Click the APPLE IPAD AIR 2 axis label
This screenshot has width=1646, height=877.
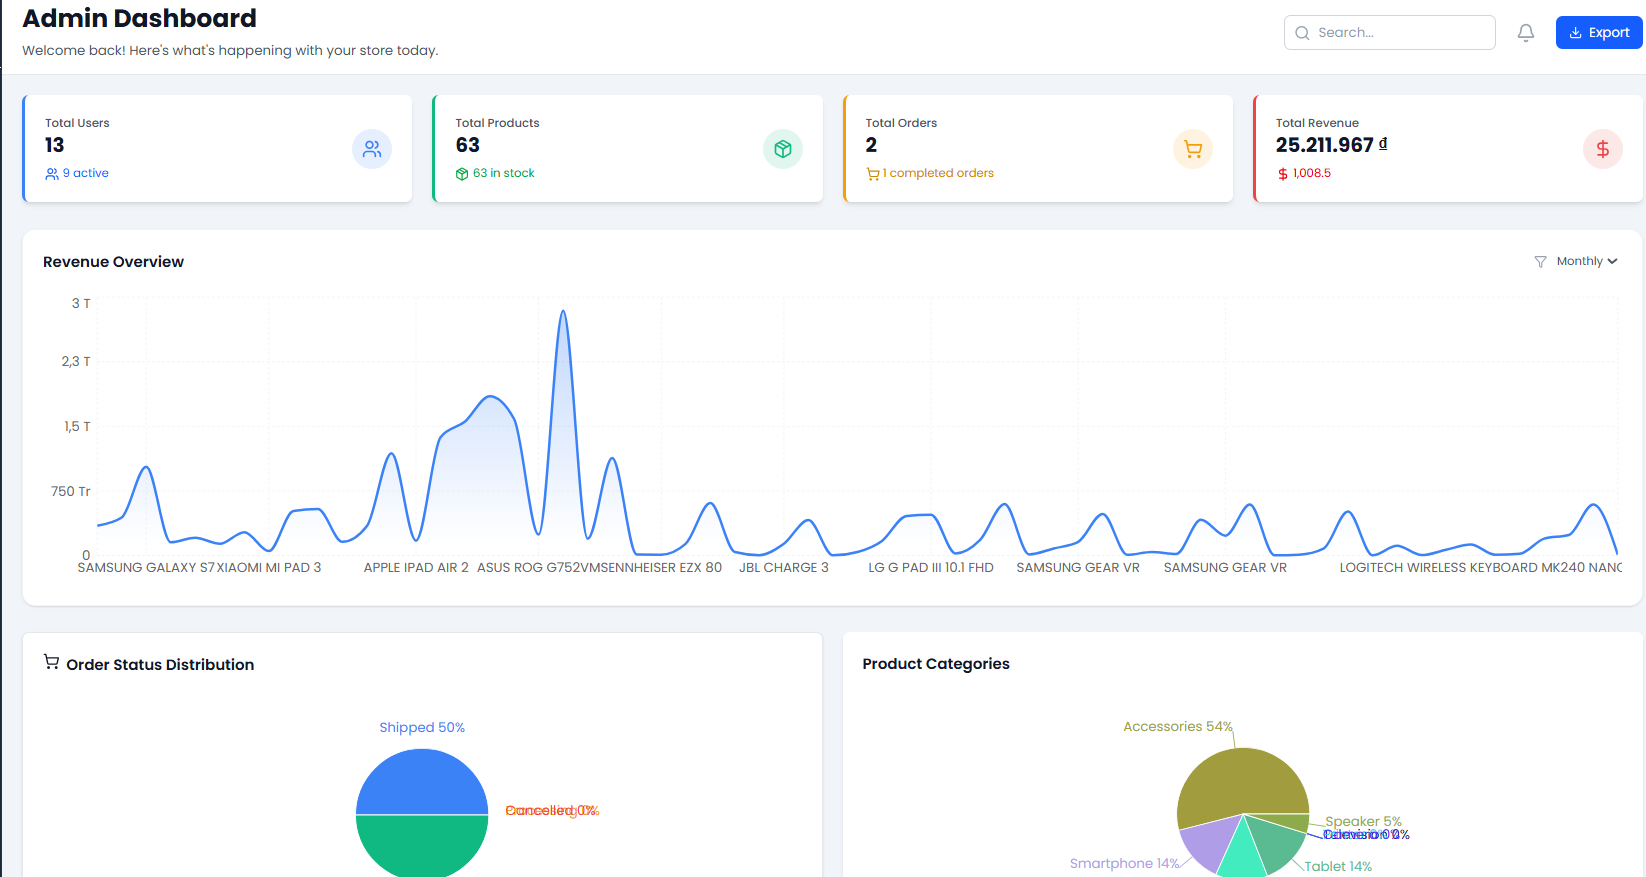[416, 567]
